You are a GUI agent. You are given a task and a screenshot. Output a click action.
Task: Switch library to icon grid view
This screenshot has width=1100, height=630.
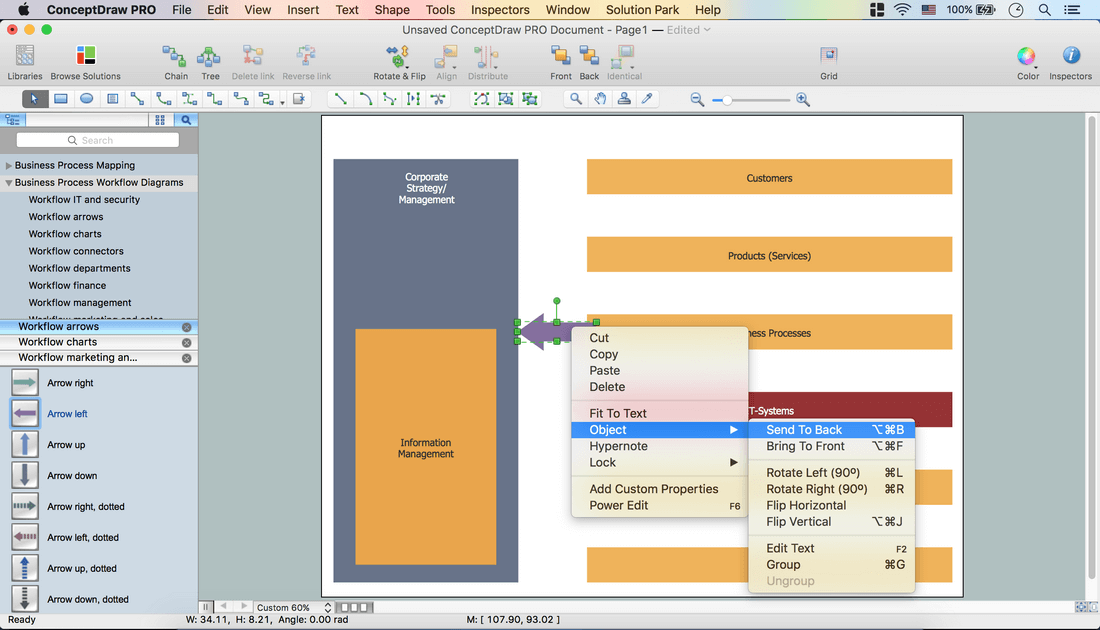pyautogui.click(x=160, y=120)
